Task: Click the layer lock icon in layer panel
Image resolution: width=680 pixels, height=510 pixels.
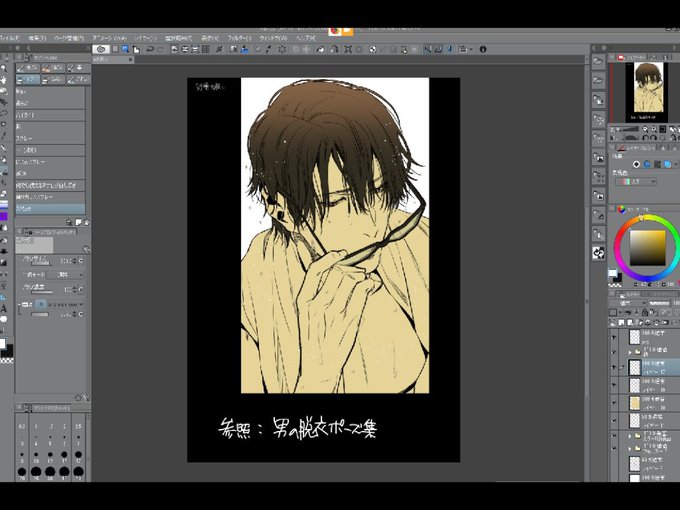Action: click(645, 313)
